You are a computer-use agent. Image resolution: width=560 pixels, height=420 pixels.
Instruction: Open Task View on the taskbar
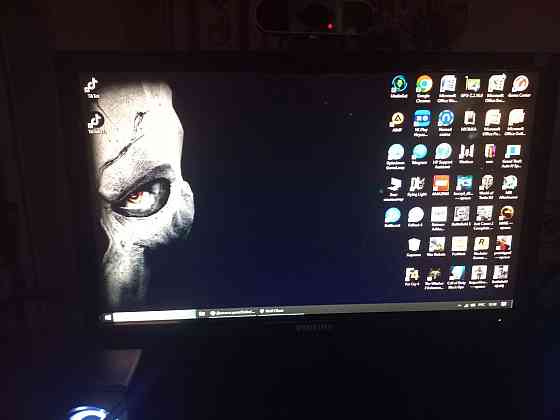click(202, 314)
